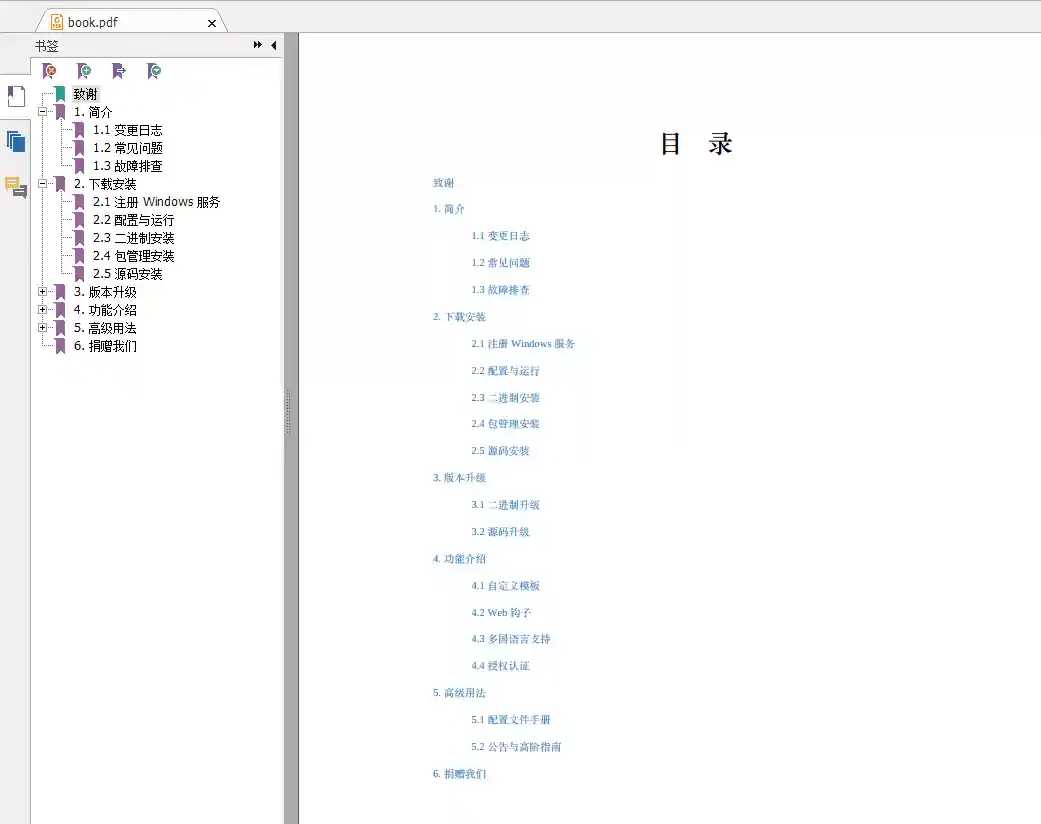
Task: Select the '2.5 源码安装' bookmark
Action: point(127,274)
